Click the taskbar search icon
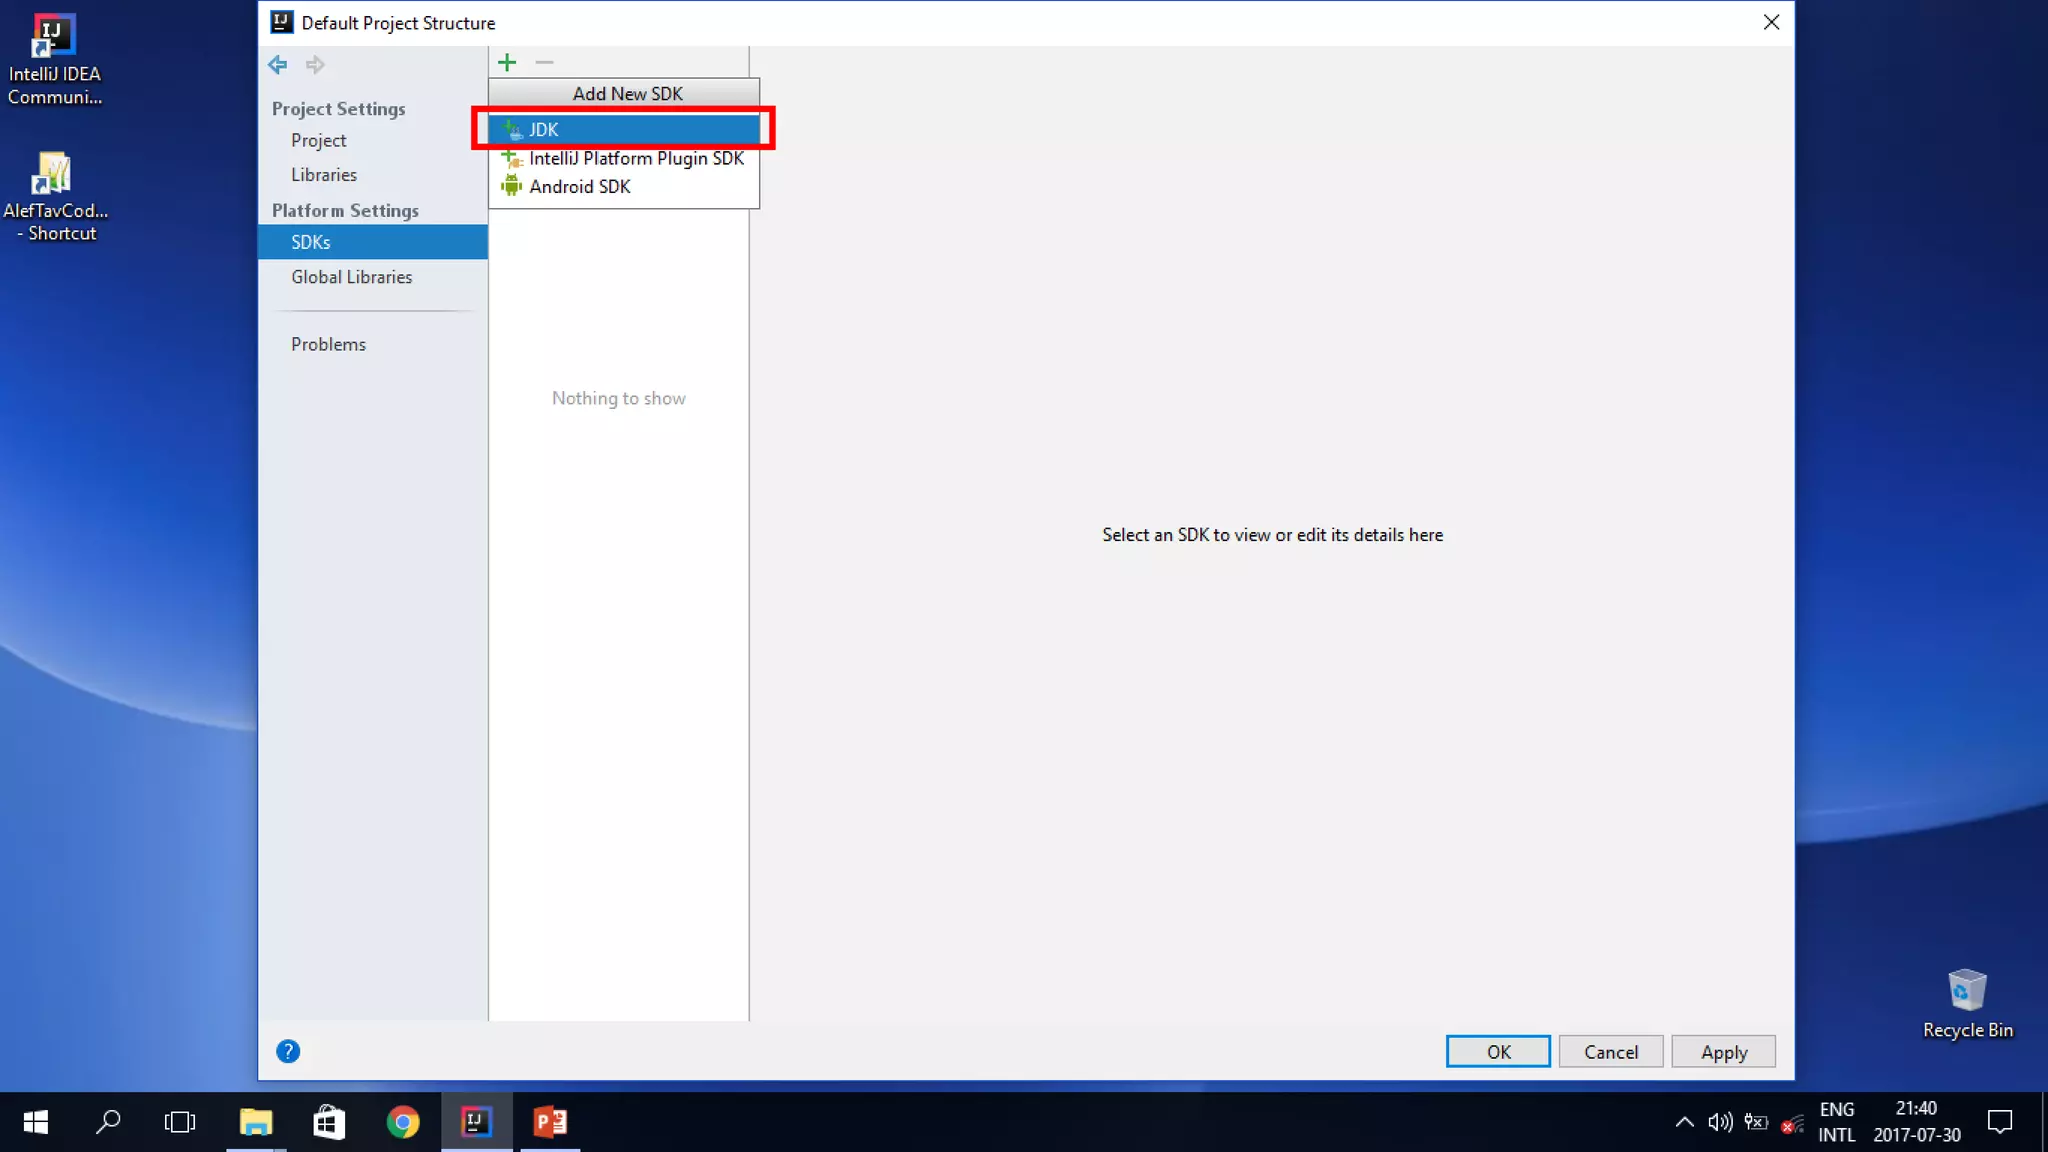2048x1152 pixels. point(108,1122)
